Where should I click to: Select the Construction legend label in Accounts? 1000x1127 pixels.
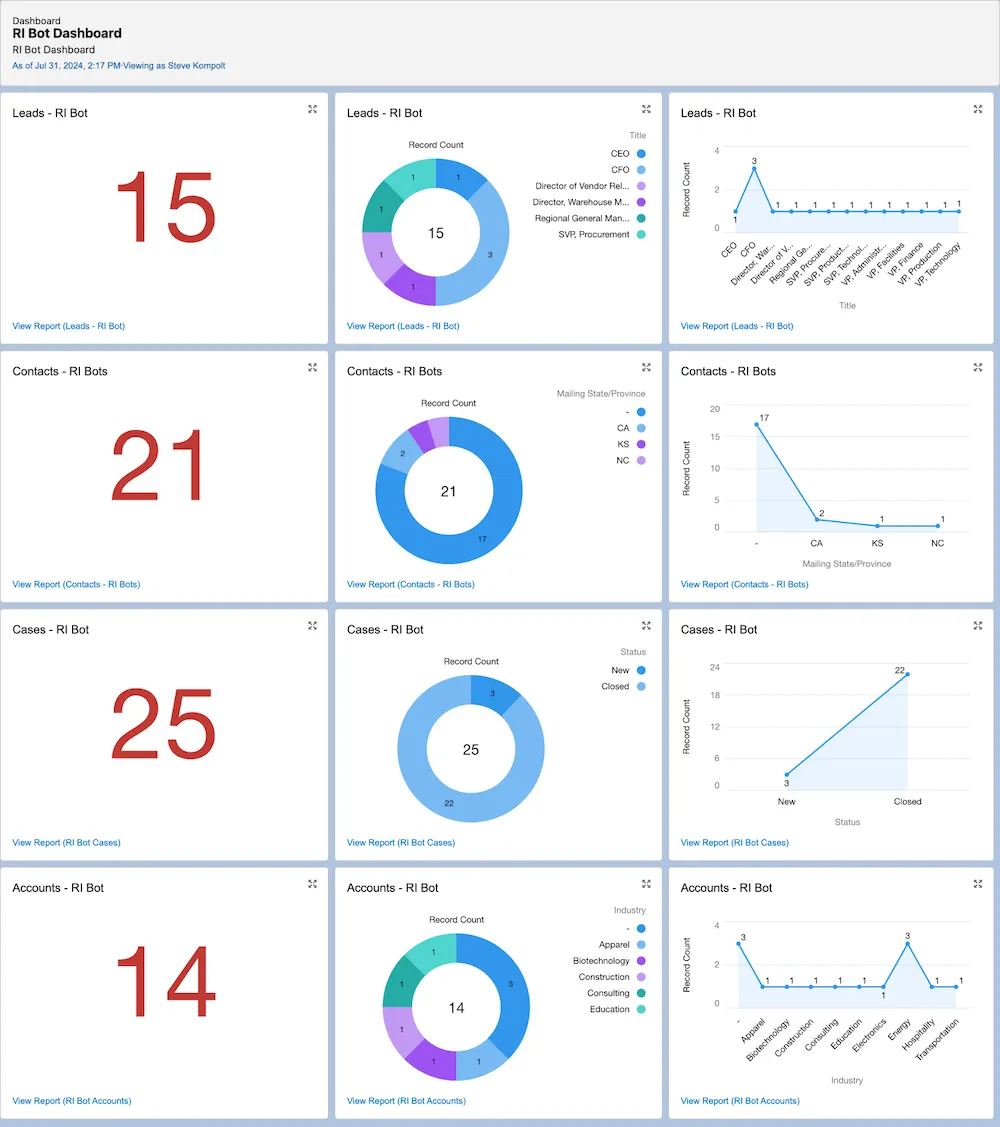(604, 978)
